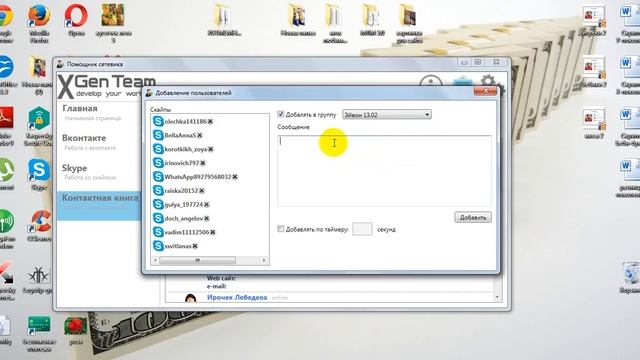Open the Skype section in the app sidebar
Image resolution: width=640 pixels, height=360 pixels.
(x=75, y=168)
